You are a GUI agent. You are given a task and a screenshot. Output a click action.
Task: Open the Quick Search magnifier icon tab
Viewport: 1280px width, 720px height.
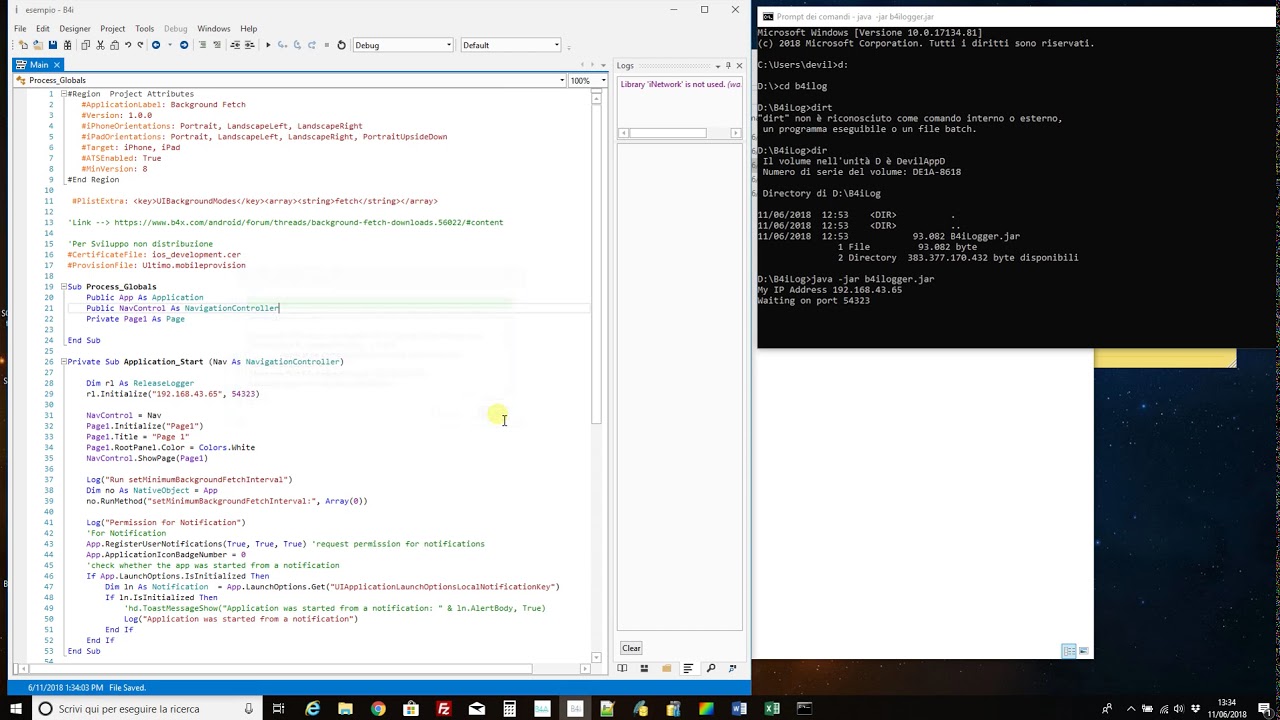711,668
